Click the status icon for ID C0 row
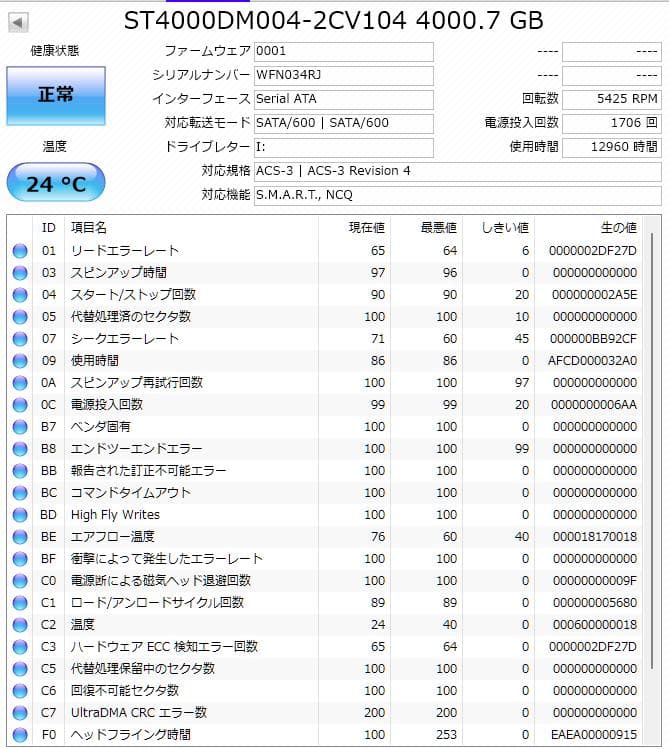The height and width of the screenshot is (749, 669). (x=20, y=581)
